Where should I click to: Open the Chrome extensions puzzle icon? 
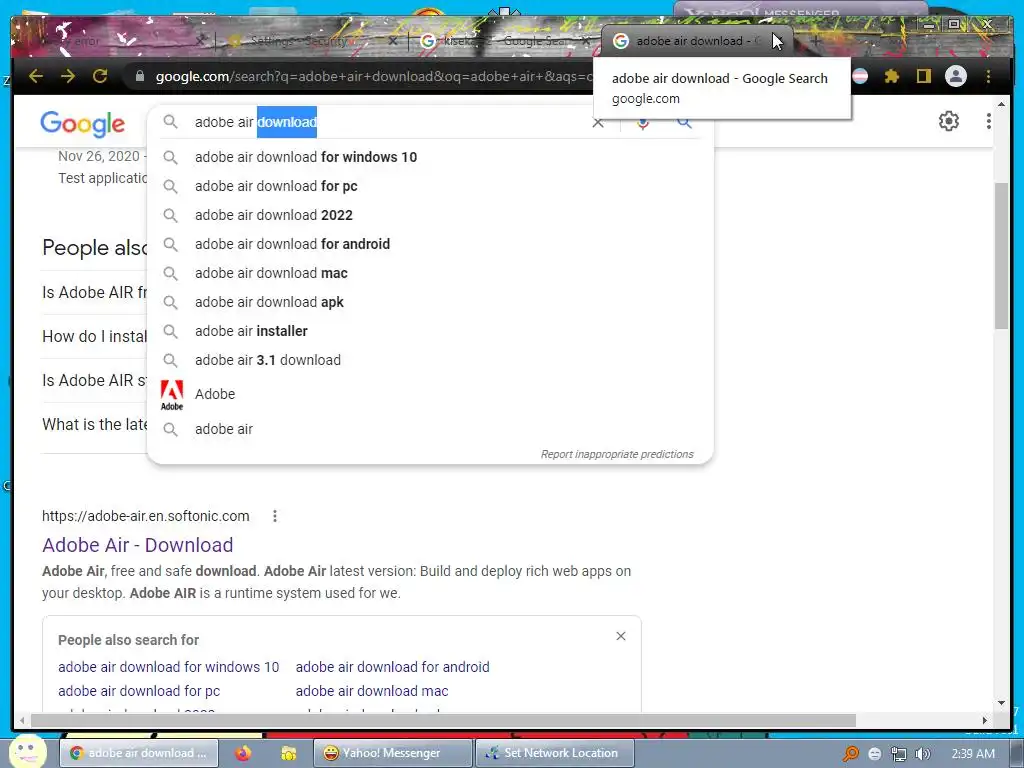coord(891,76)
